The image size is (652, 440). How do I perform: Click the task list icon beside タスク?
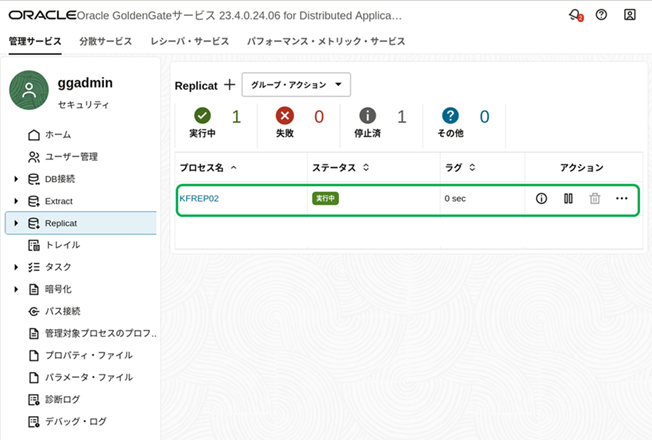point(34,267)
